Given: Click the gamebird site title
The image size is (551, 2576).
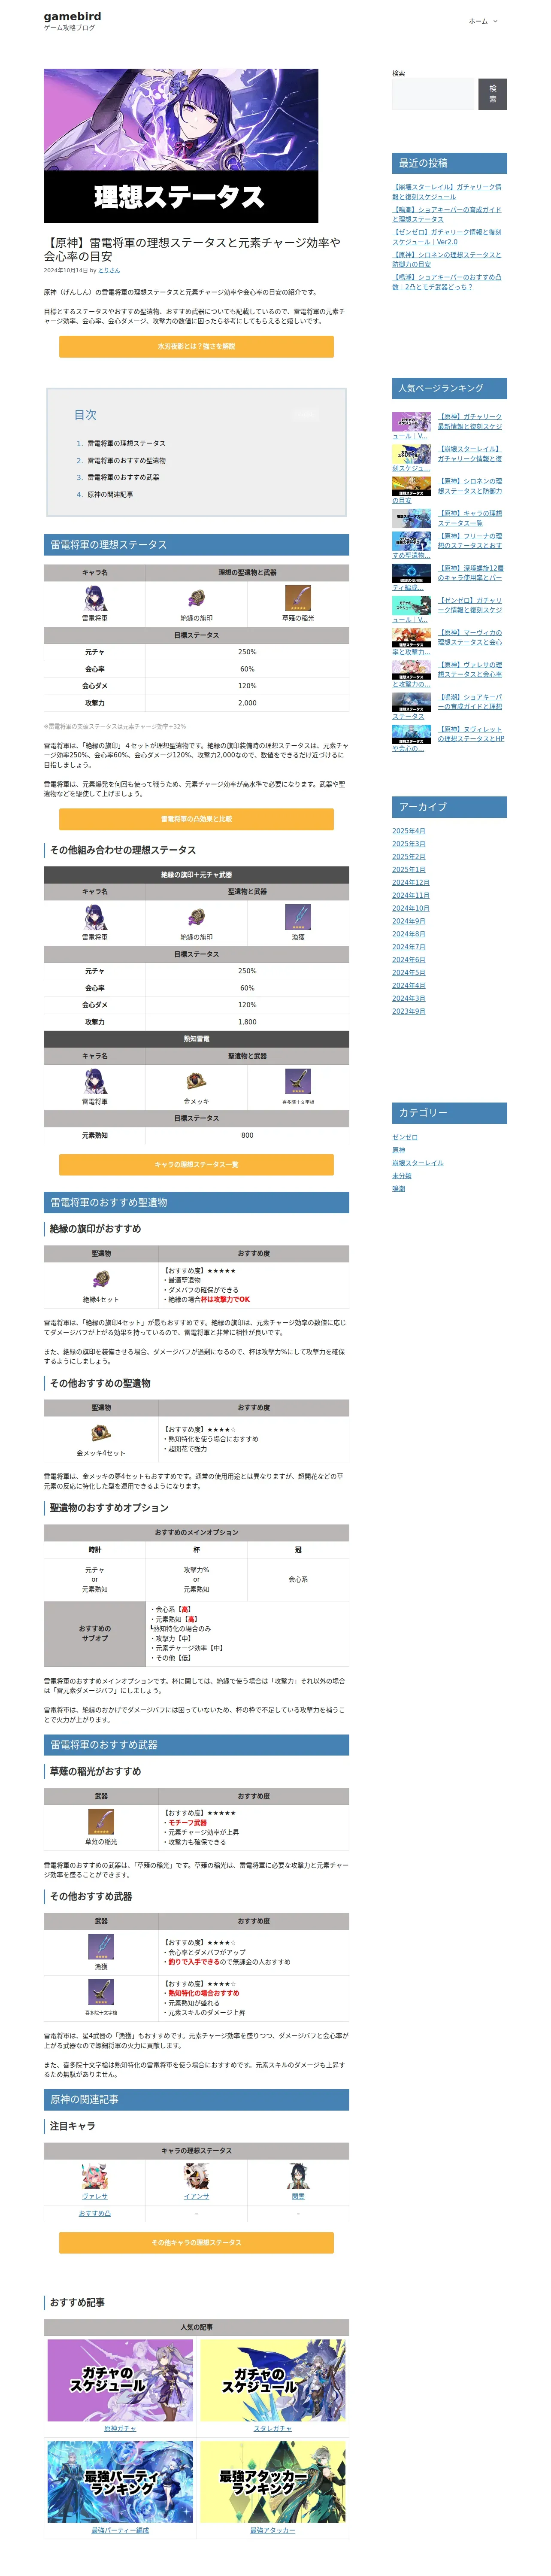Looking at the screenshot, I should click(x=72, y=16).
